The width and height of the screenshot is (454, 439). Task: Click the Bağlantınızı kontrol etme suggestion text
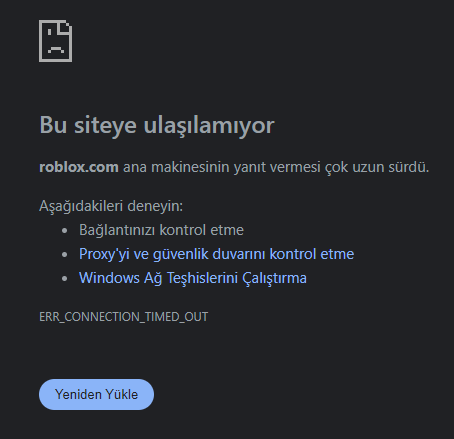(161, 230)
